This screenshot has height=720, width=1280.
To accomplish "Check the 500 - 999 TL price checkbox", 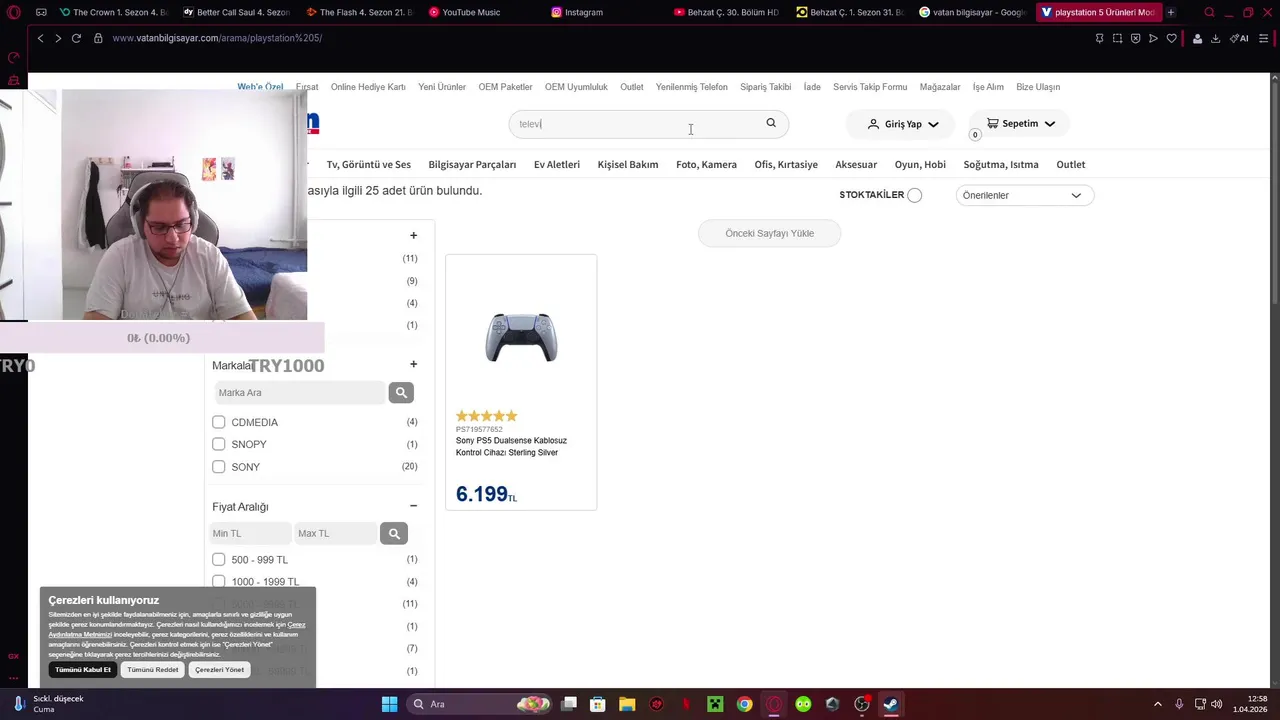I will click(x=218, y=559).
